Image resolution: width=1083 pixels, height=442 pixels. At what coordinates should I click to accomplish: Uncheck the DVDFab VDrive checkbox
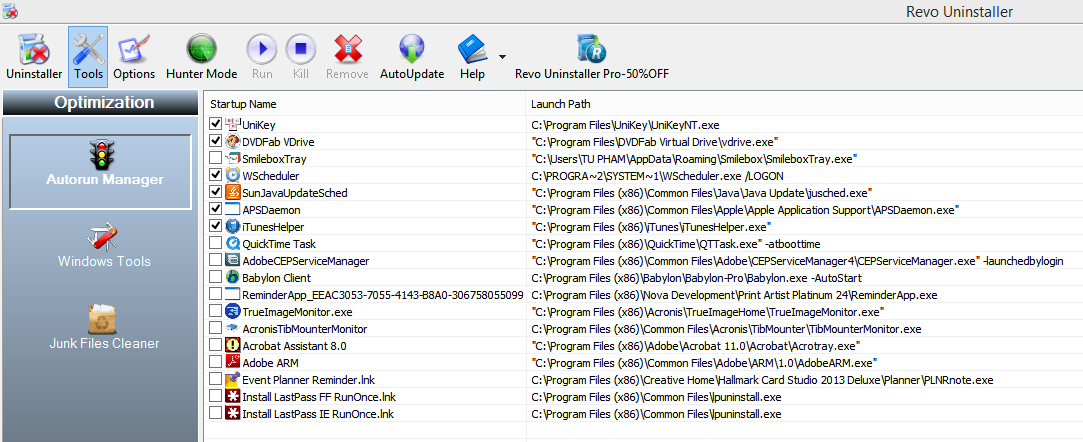[215, 142]
